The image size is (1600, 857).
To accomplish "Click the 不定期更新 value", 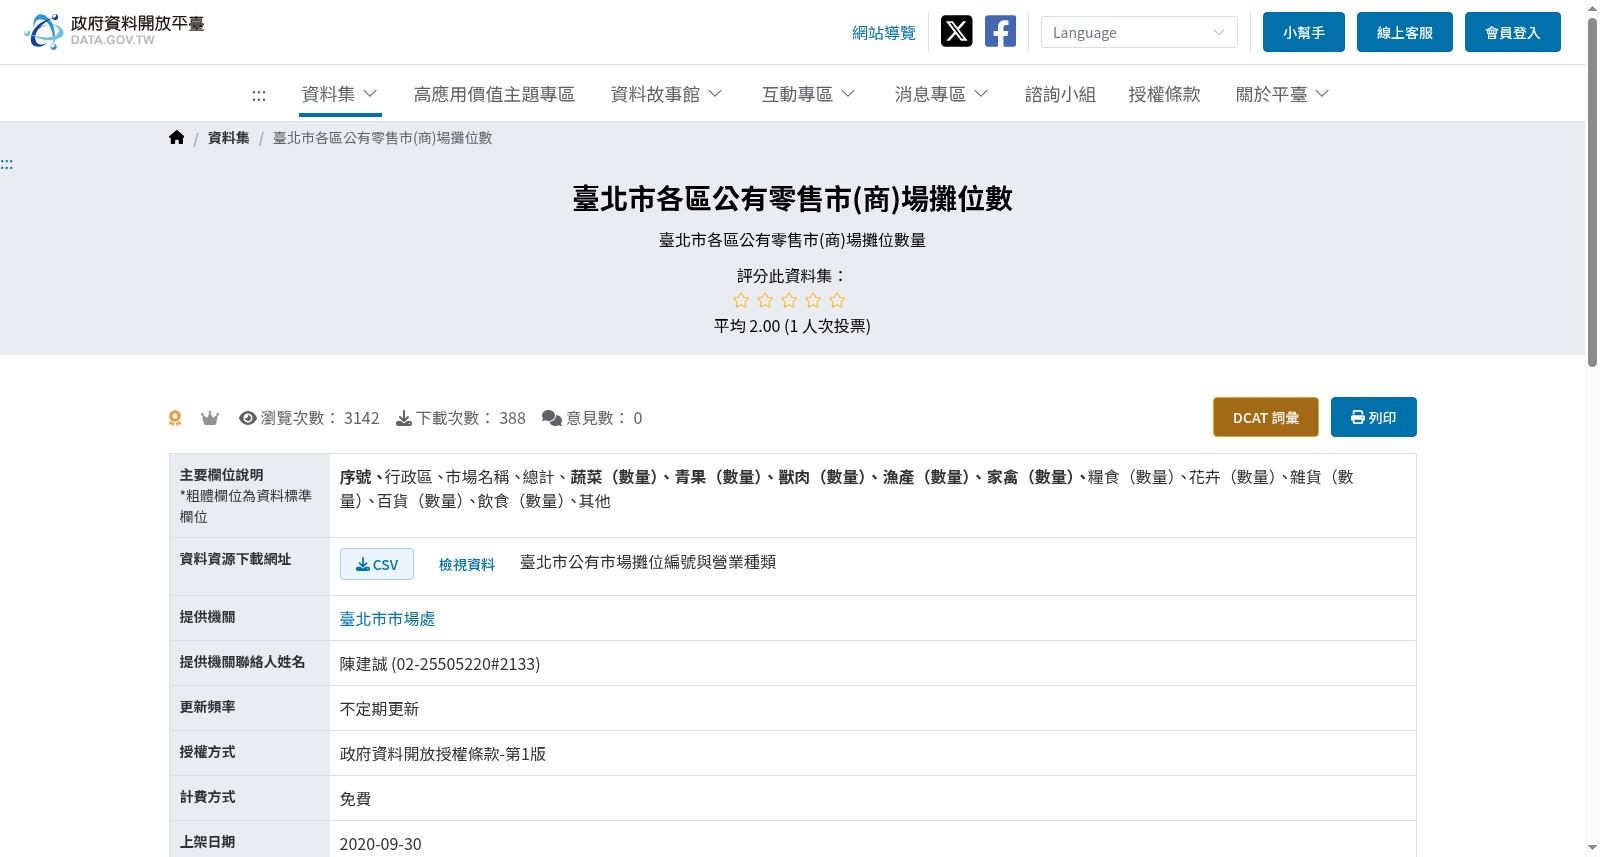I will pyautogui.click(x=380, y=709).
